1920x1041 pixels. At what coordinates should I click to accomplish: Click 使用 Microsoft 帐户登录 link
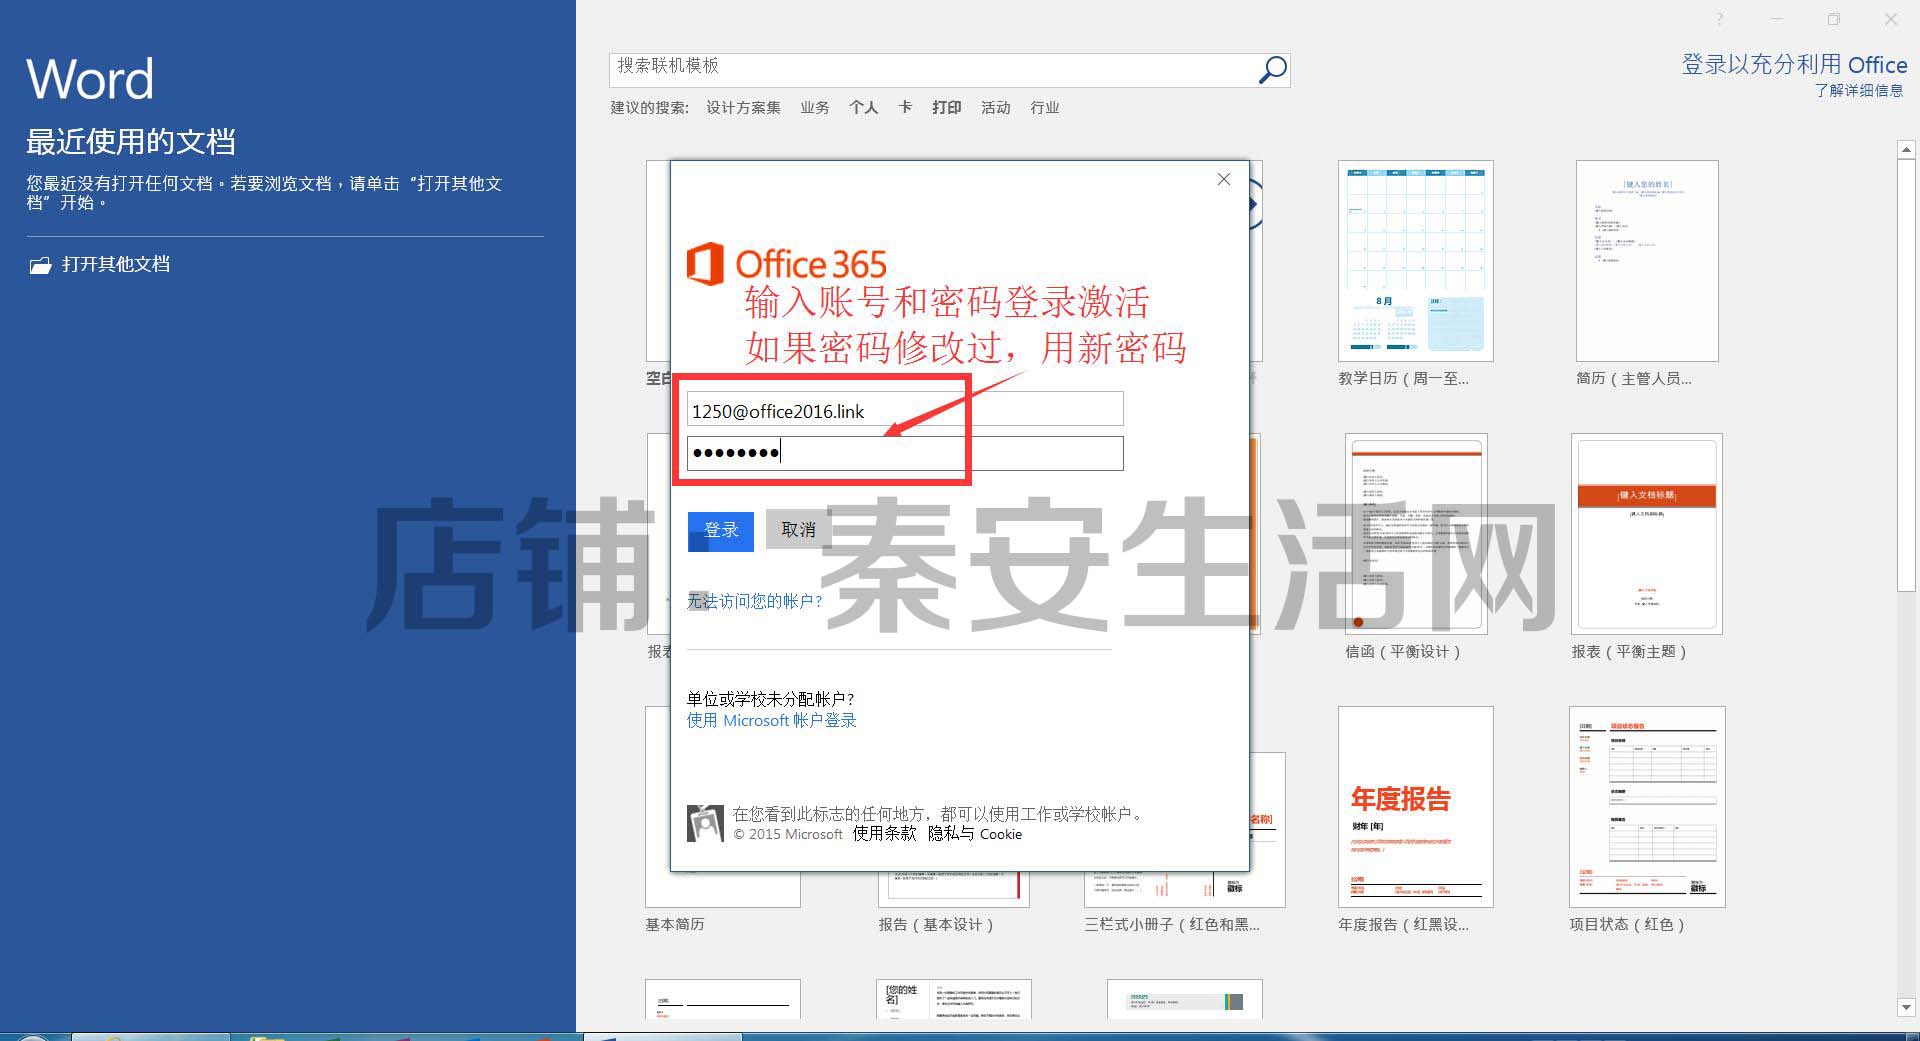[x=771, y=720]
